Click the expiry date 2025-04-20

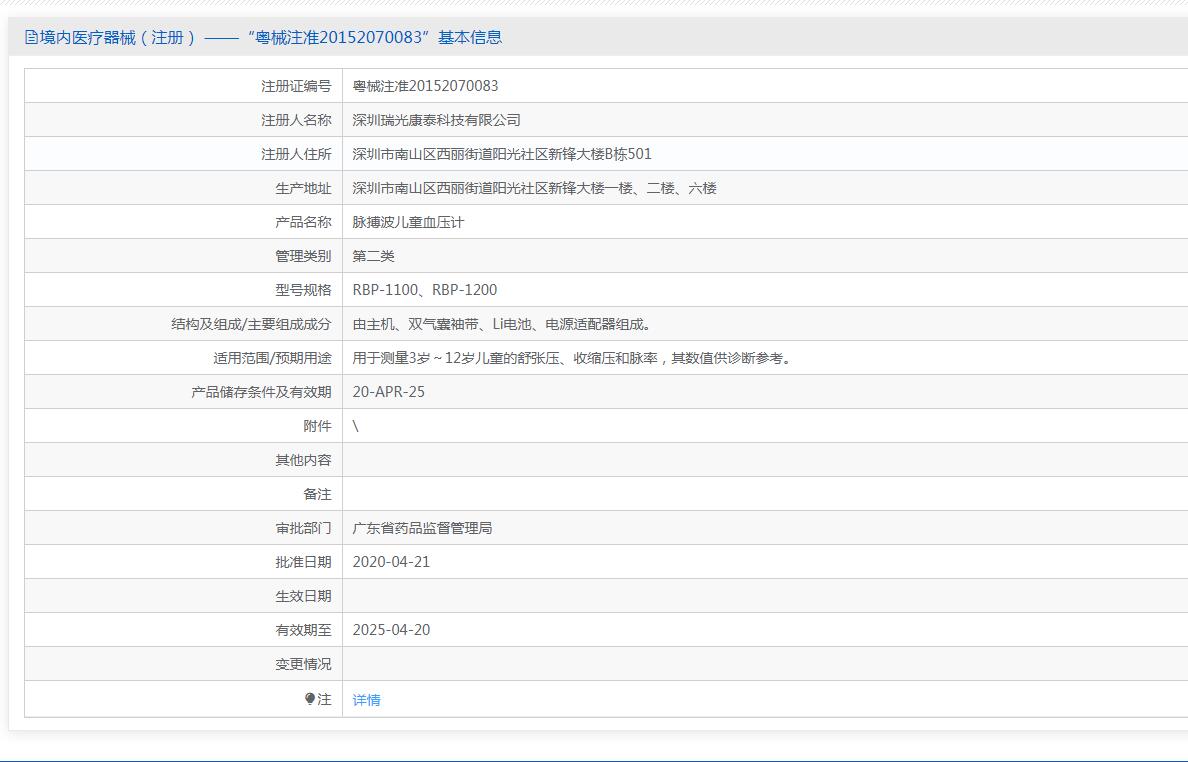[x=391, y=630]
